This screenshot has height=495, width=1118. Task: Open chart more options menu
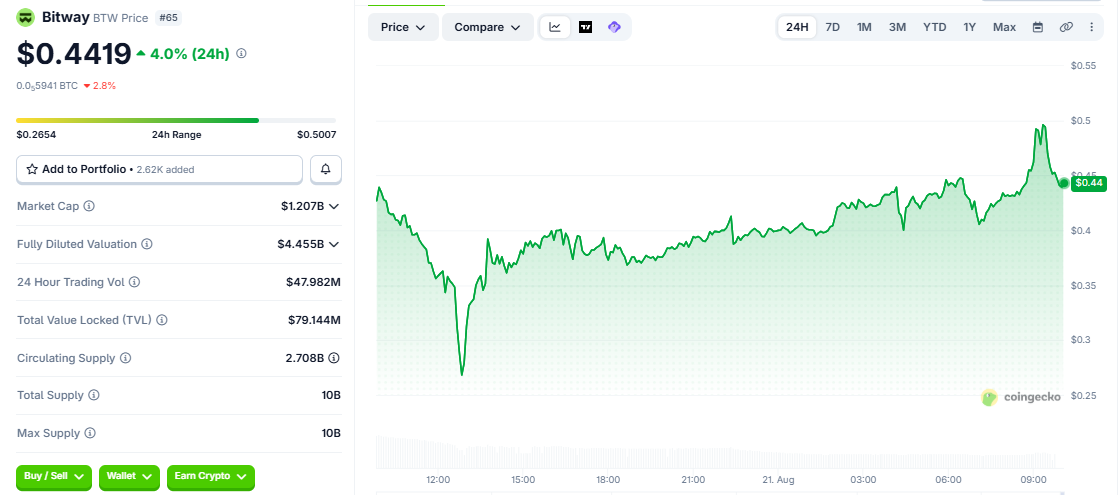pyautogui.click(x=1092, y=27)
